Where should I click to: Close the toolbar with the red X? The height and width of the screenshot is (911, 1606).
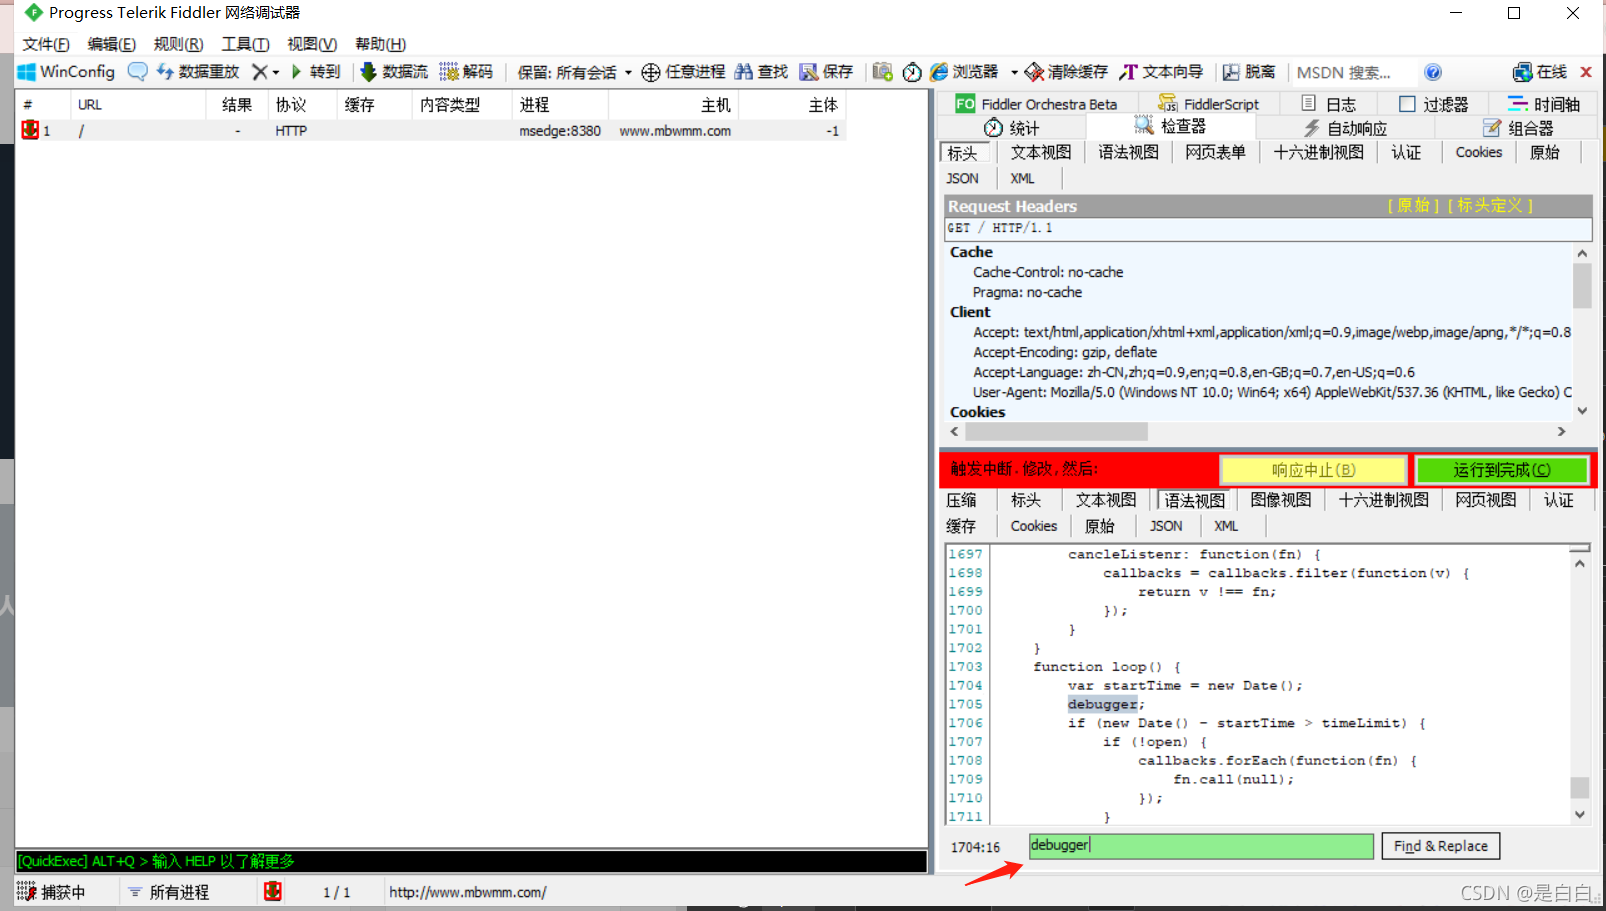[1586, 72]
